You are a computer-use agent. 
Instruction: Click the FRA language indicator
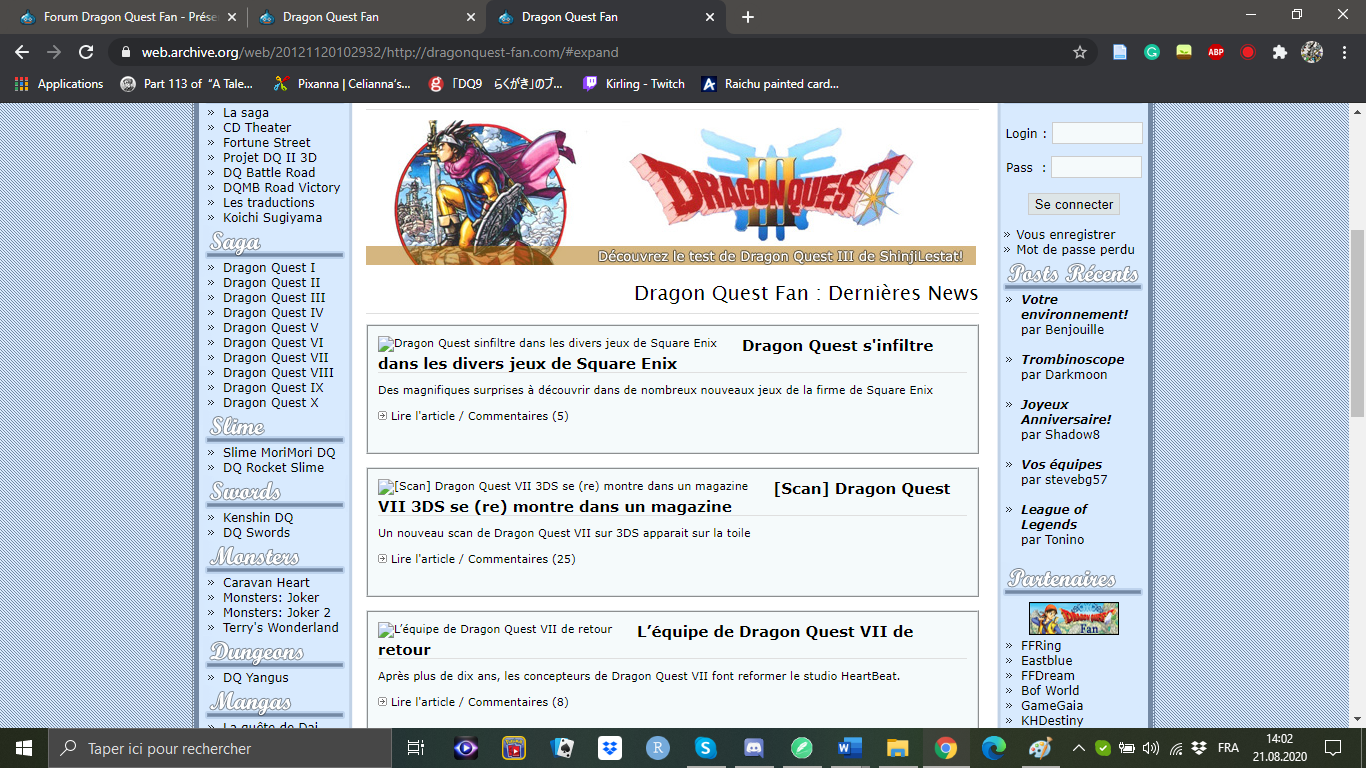tap(1228, 748)
